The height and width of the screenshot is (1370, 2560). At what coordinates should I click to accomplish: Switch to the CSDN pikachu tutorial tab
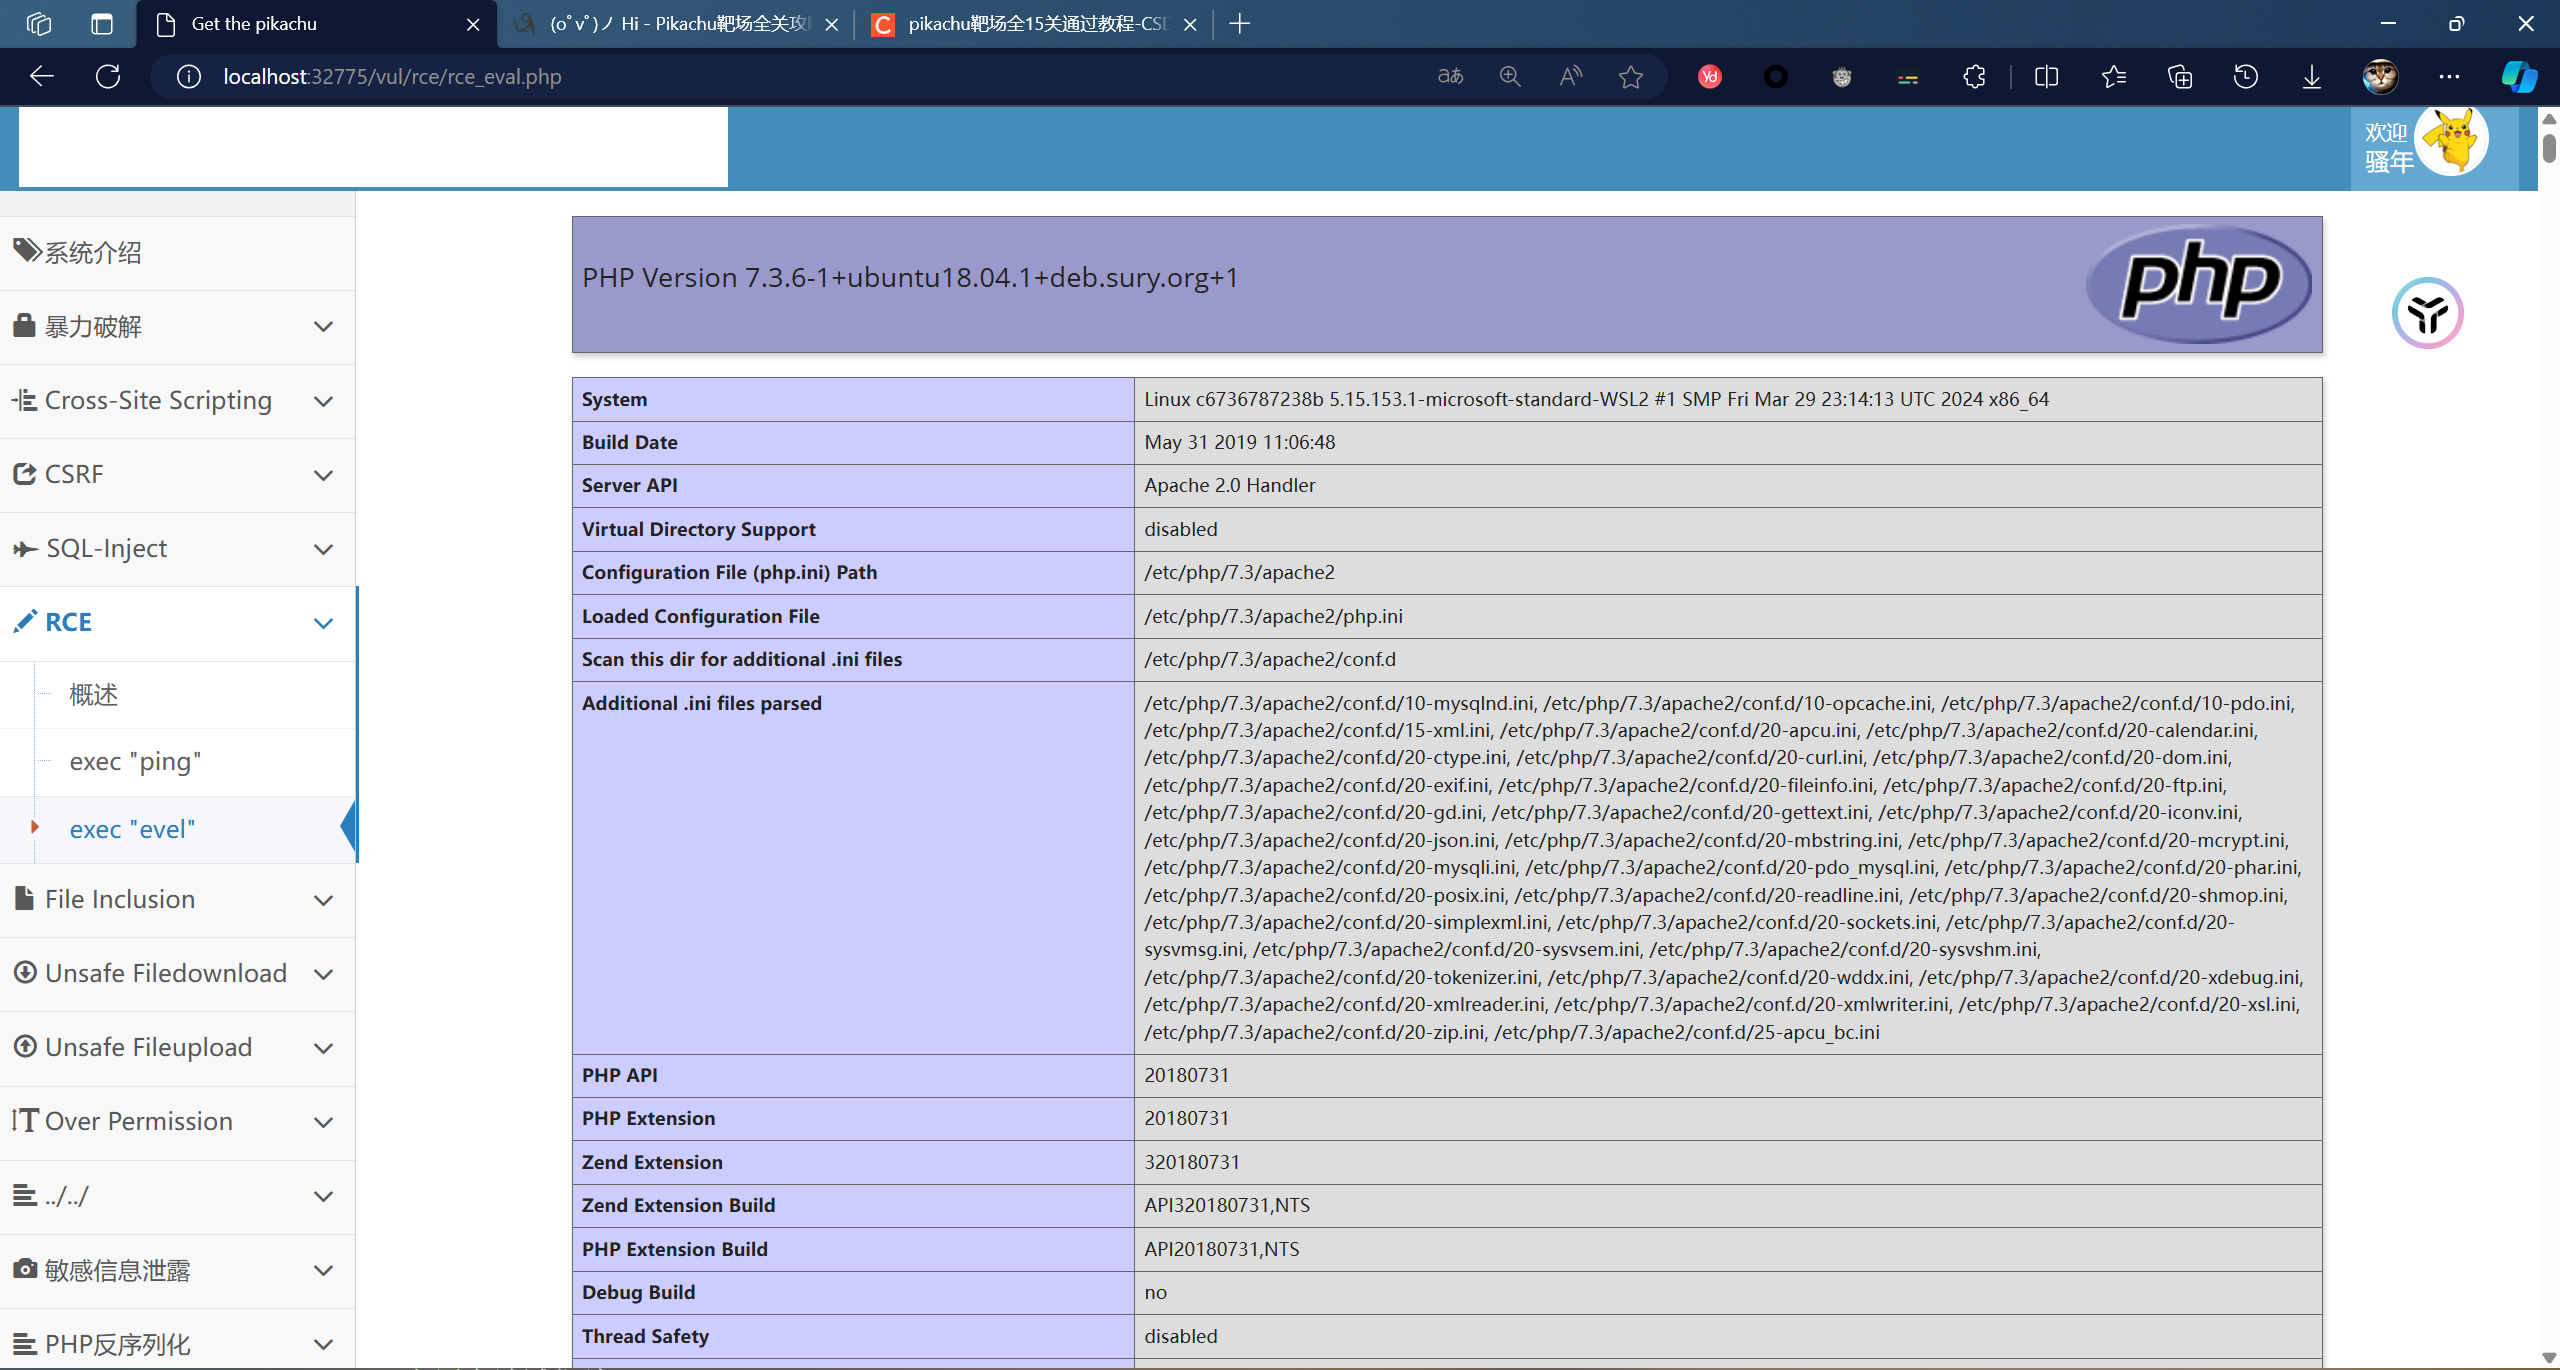point(1035,24)
